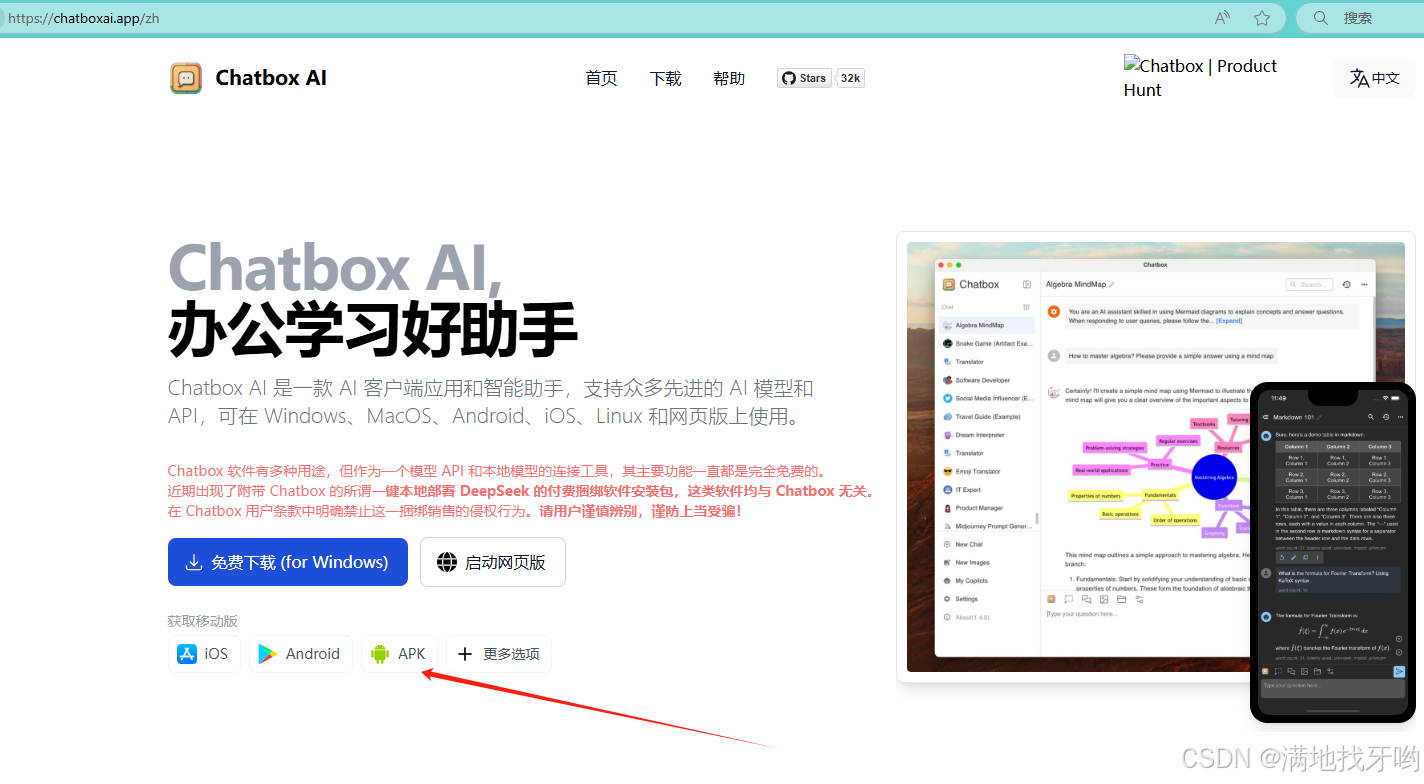
Task: Click the Android Google Play button
Action: click(301, 654)
